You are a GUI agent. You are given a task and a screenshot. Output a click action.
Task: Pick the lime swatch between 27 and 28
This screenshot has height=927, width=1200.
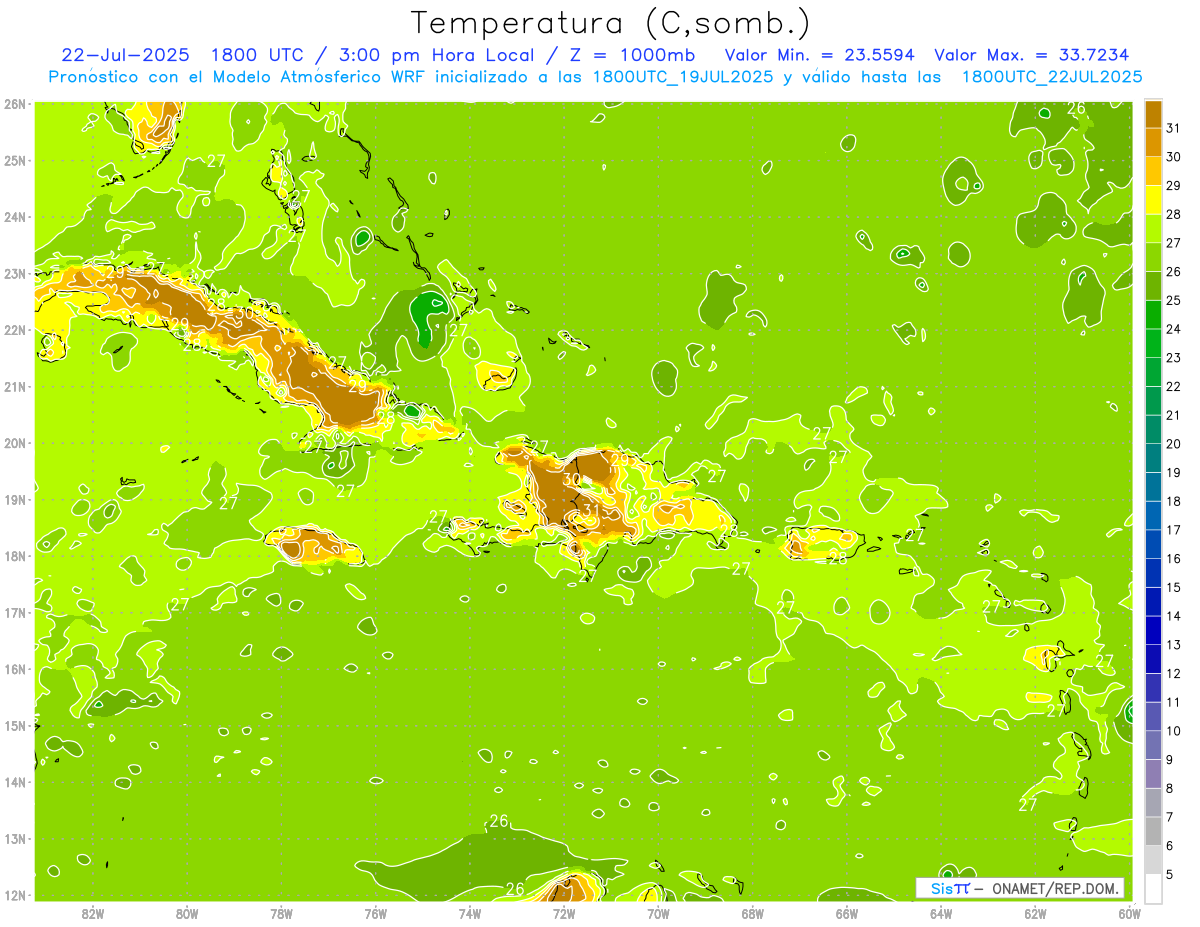[1154, 228]
